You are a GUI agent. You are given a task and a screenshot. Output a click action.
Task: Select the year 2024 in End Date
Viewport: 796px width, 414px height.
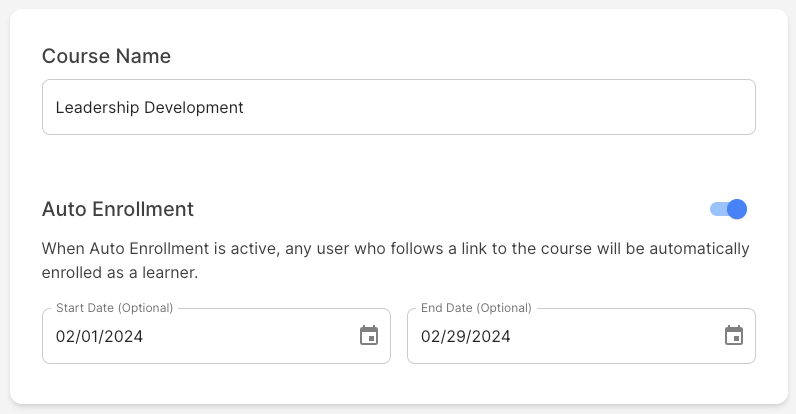(490, 336)
